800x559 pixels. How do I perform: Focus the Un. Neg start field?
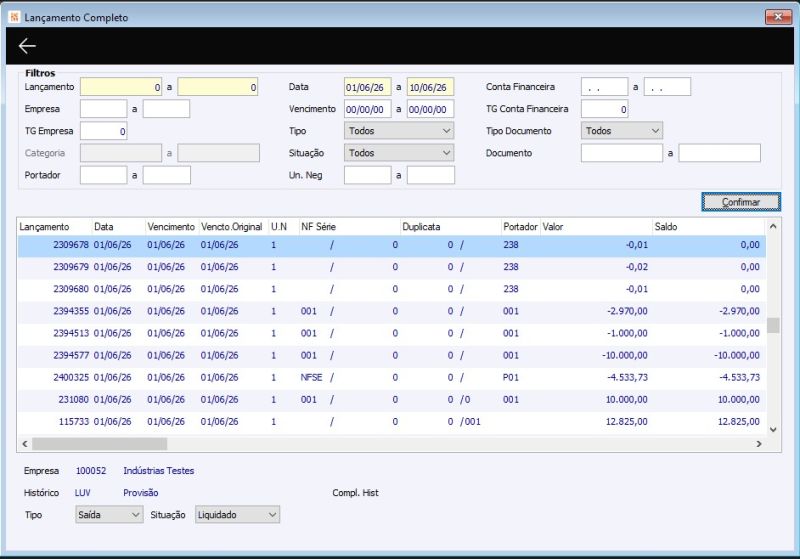[367, 175]
